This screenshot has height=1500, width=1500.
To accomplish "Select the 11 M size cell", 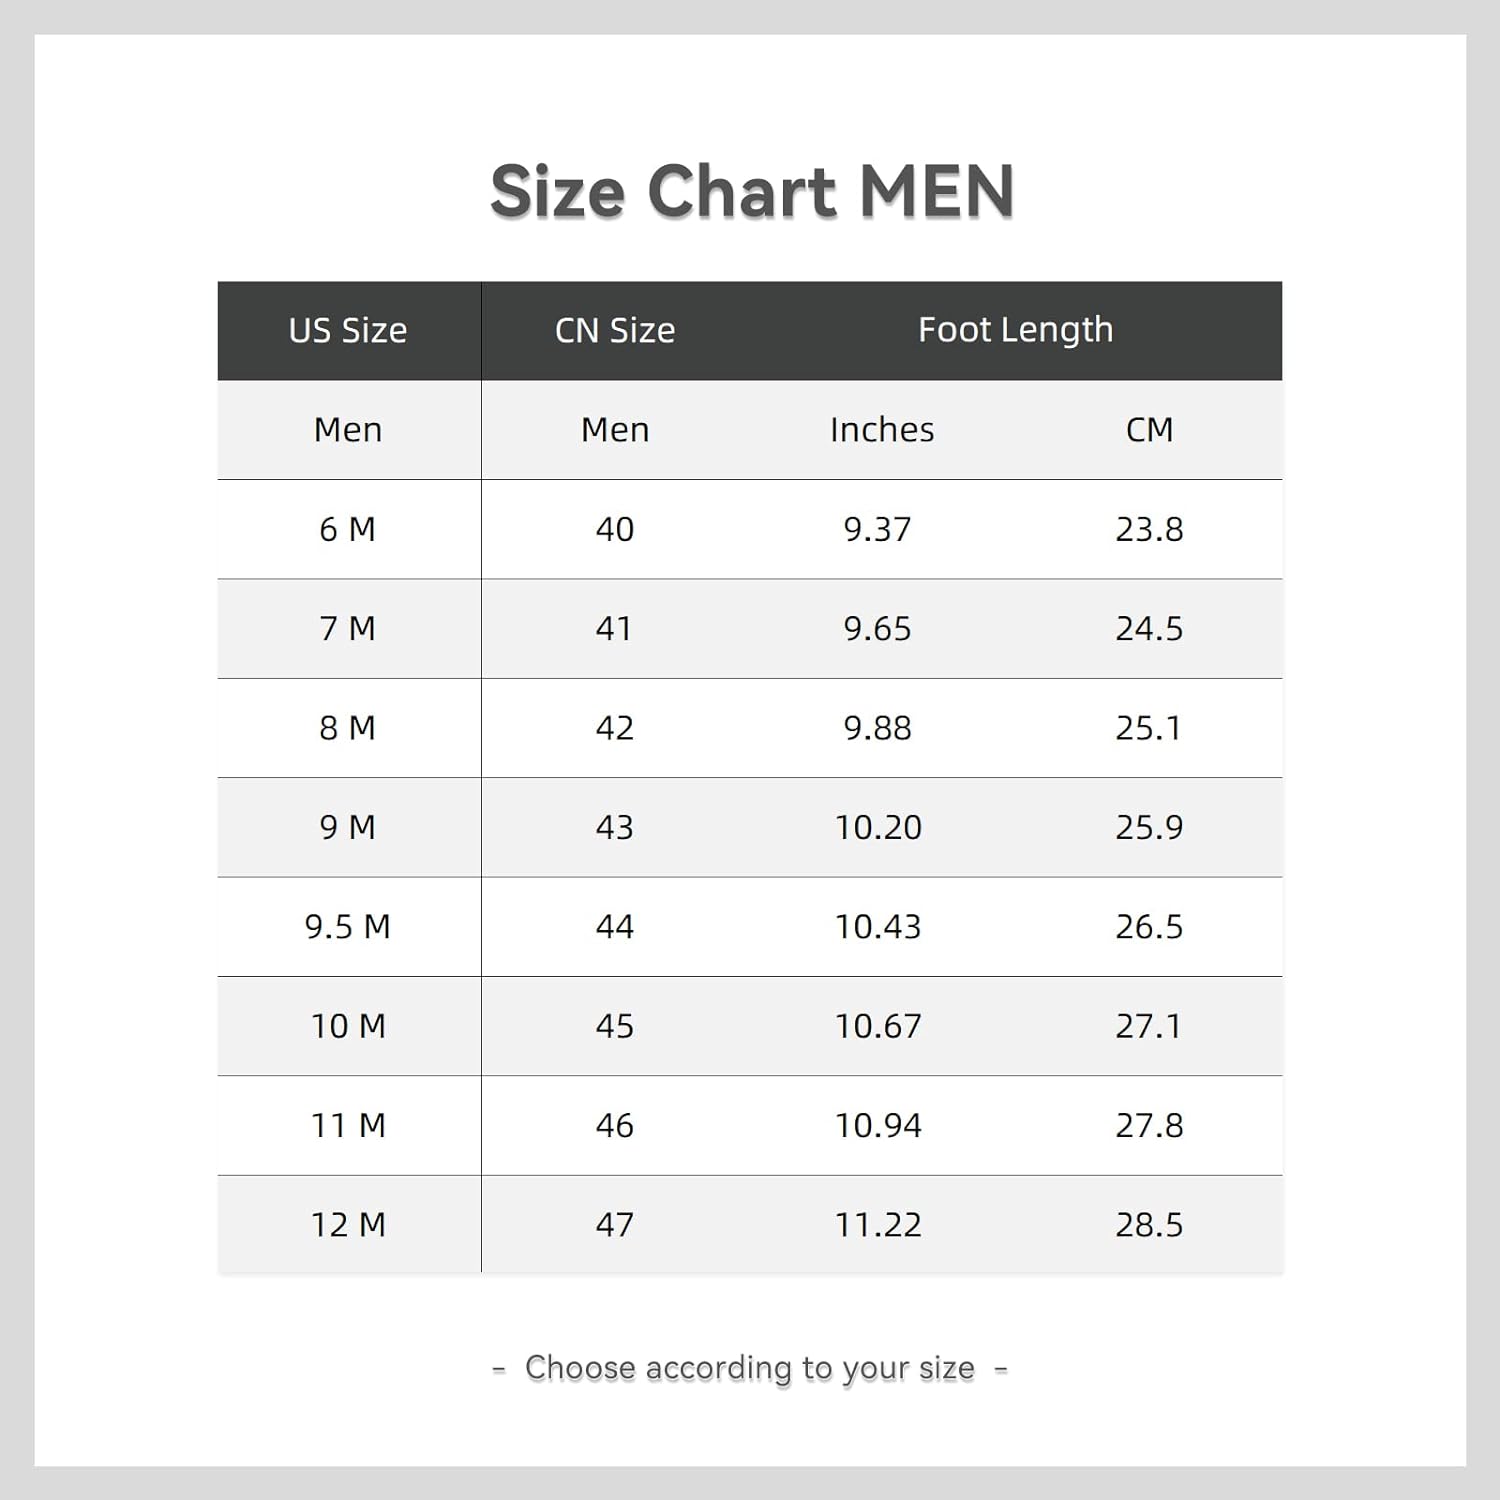I will [x=348, y=1126].
